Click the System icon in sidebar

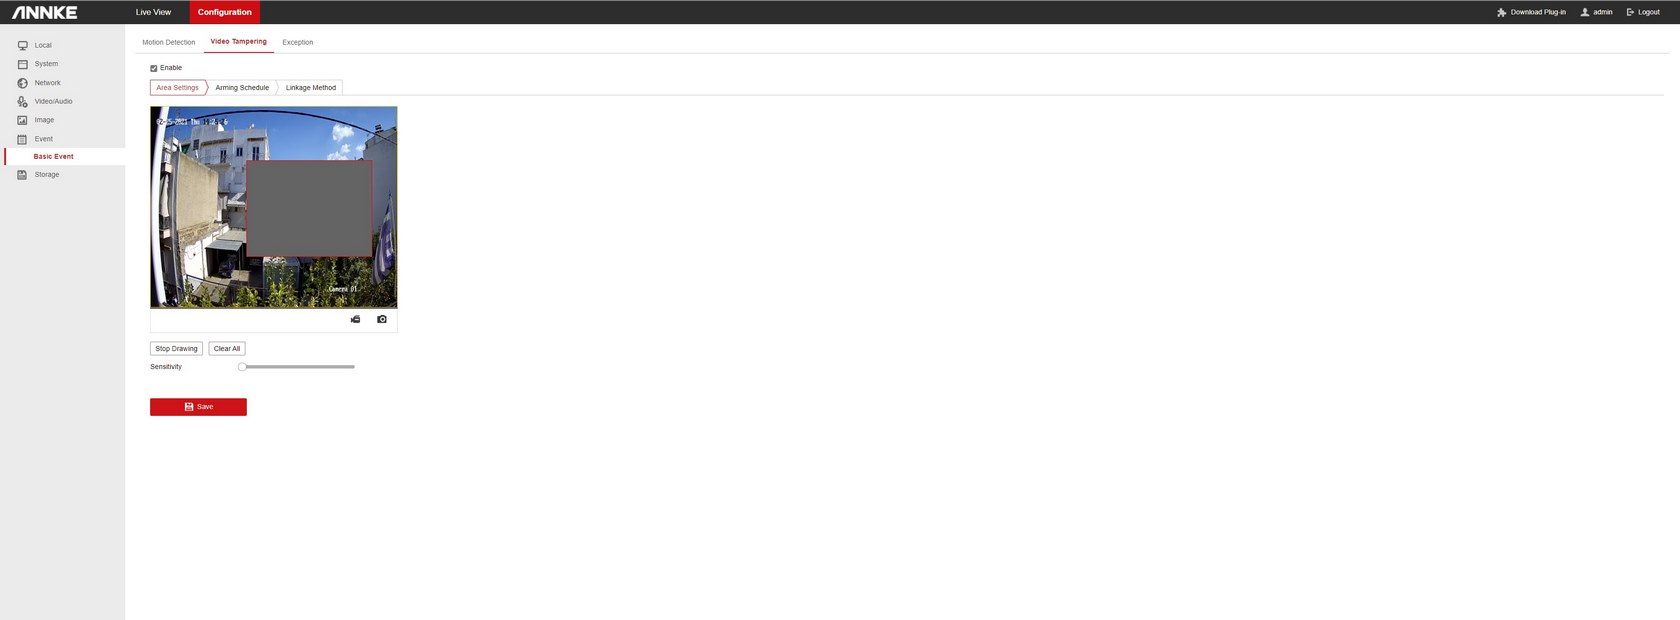(22, 64)
